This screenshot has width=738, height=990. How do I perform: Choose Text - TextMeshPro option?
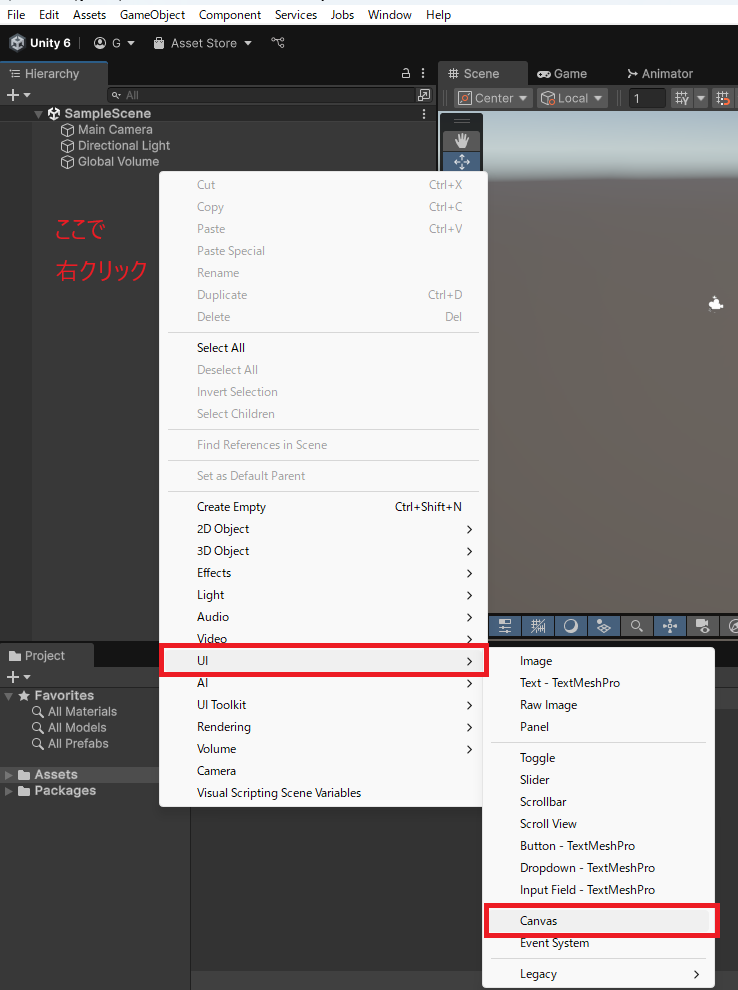(600, 683)
